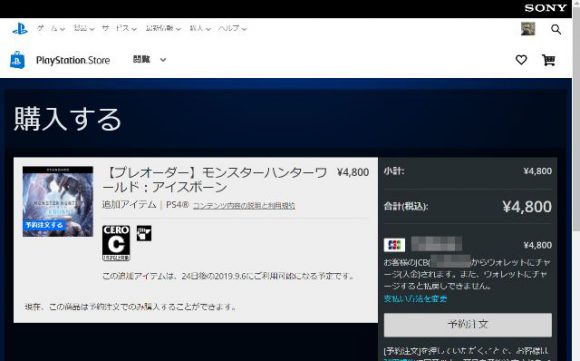Click the 追加アイテム label
This screenshot has height=361, width=580.
[x=129, y=205]
